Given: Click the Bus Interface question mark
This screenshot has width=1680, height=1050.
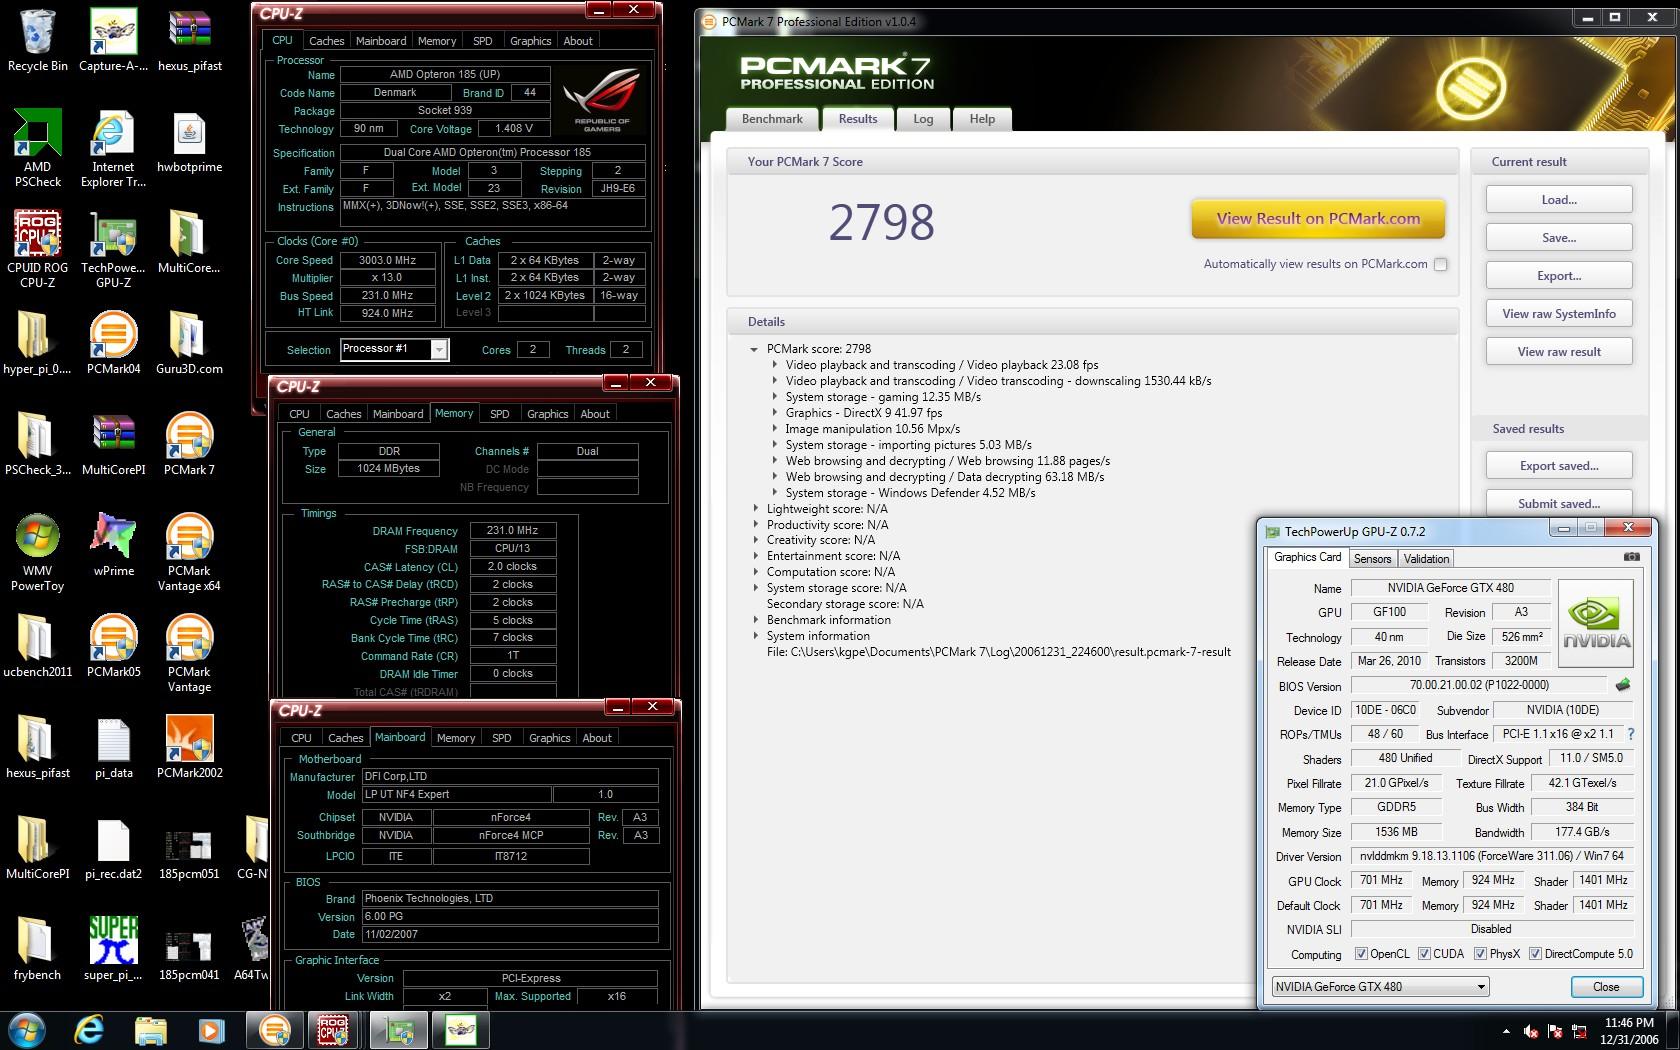Looking at the screenshot, I should [x=1630, y=734].
